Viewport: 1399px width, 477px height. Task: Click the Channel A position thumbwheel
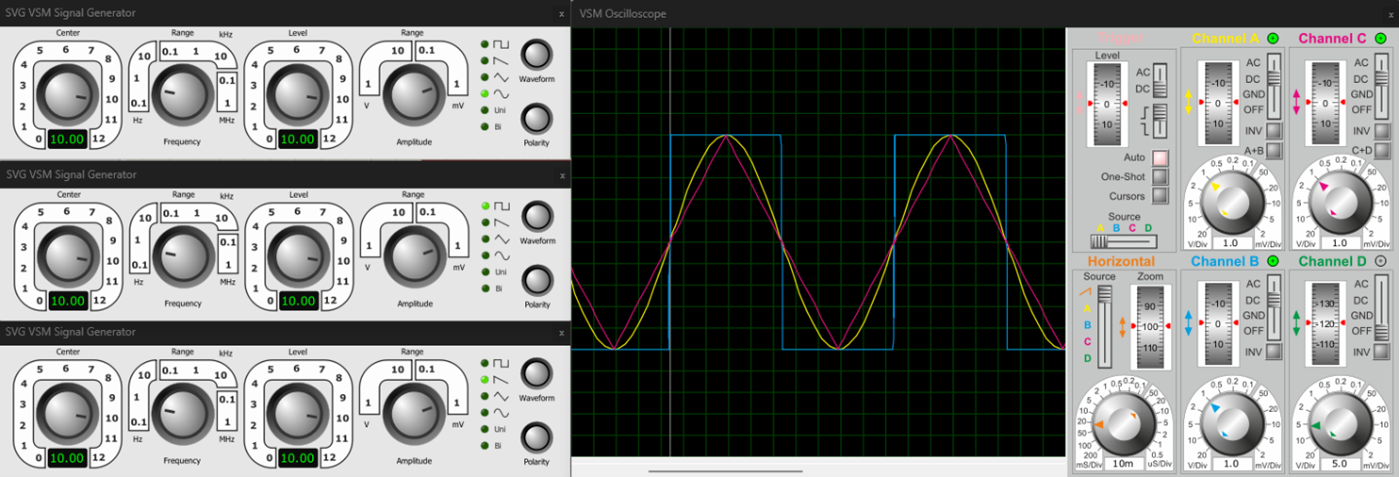(x=1217, y=103)
